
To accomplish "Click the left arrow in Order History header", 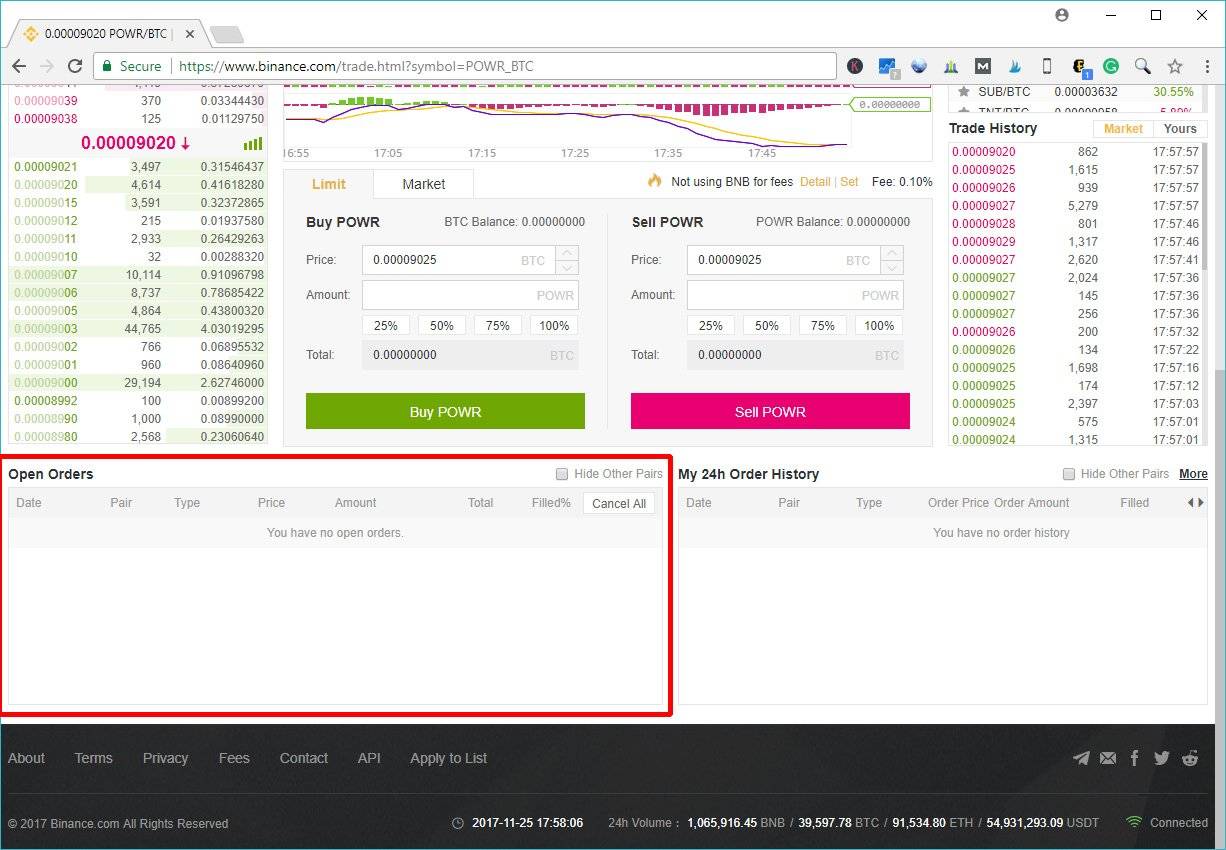I will [1190, 502].
